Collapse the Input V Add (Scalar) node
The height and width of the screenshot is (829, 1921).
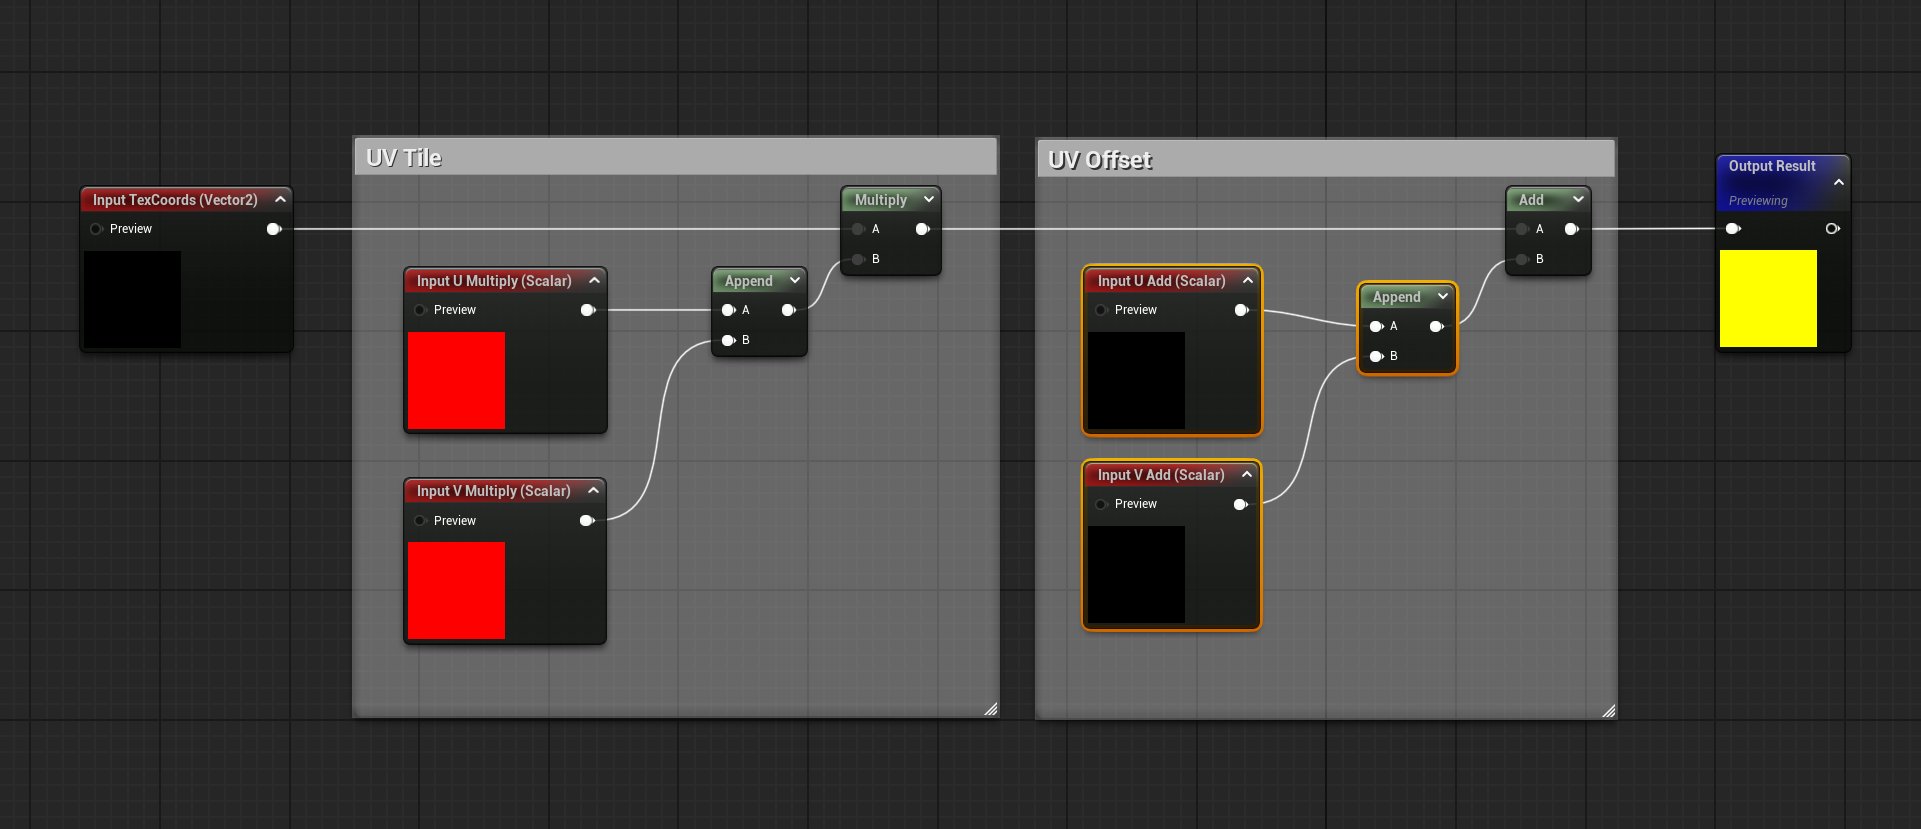[x=1246, y=474]
